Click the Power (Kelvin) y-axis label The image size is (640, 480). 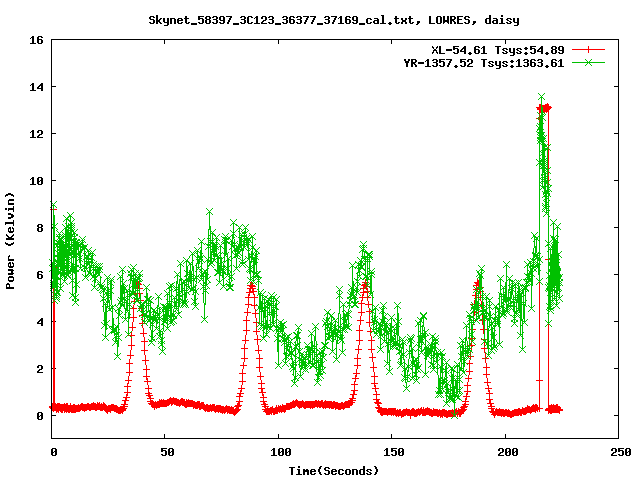[10, 241]
